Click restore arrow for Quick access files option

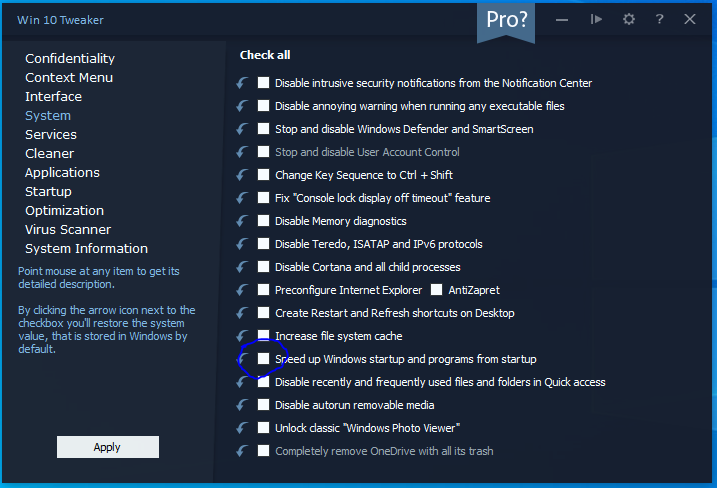pos(242,382)
